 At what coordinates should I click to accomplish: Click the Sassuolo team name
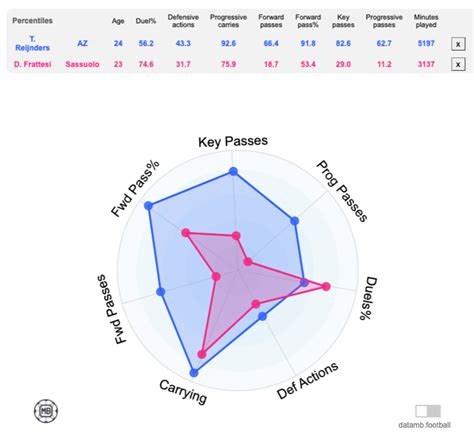tap(82, 64)
